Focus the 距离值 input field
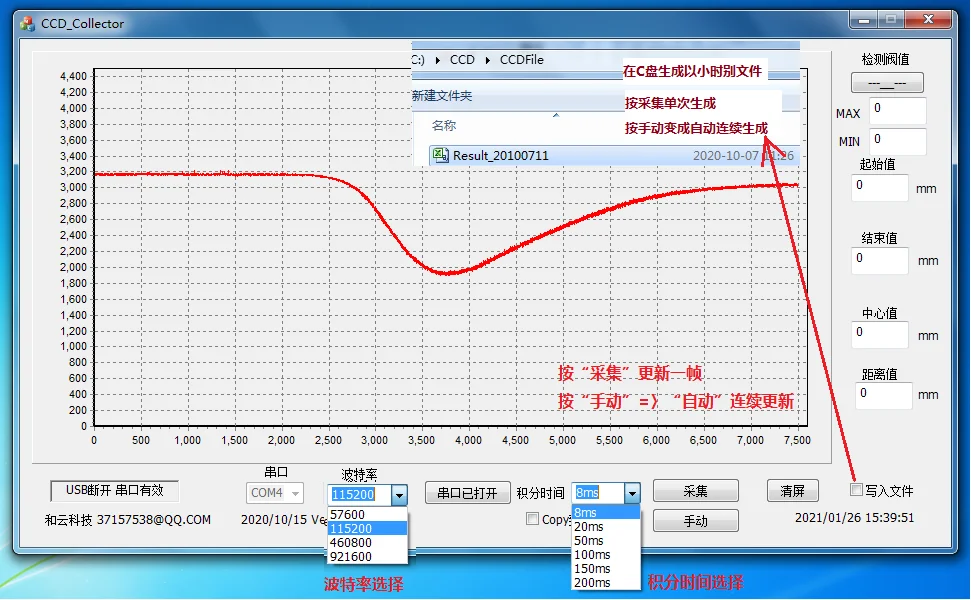Screen dimensions: 971x600 [x=884, y=396]
